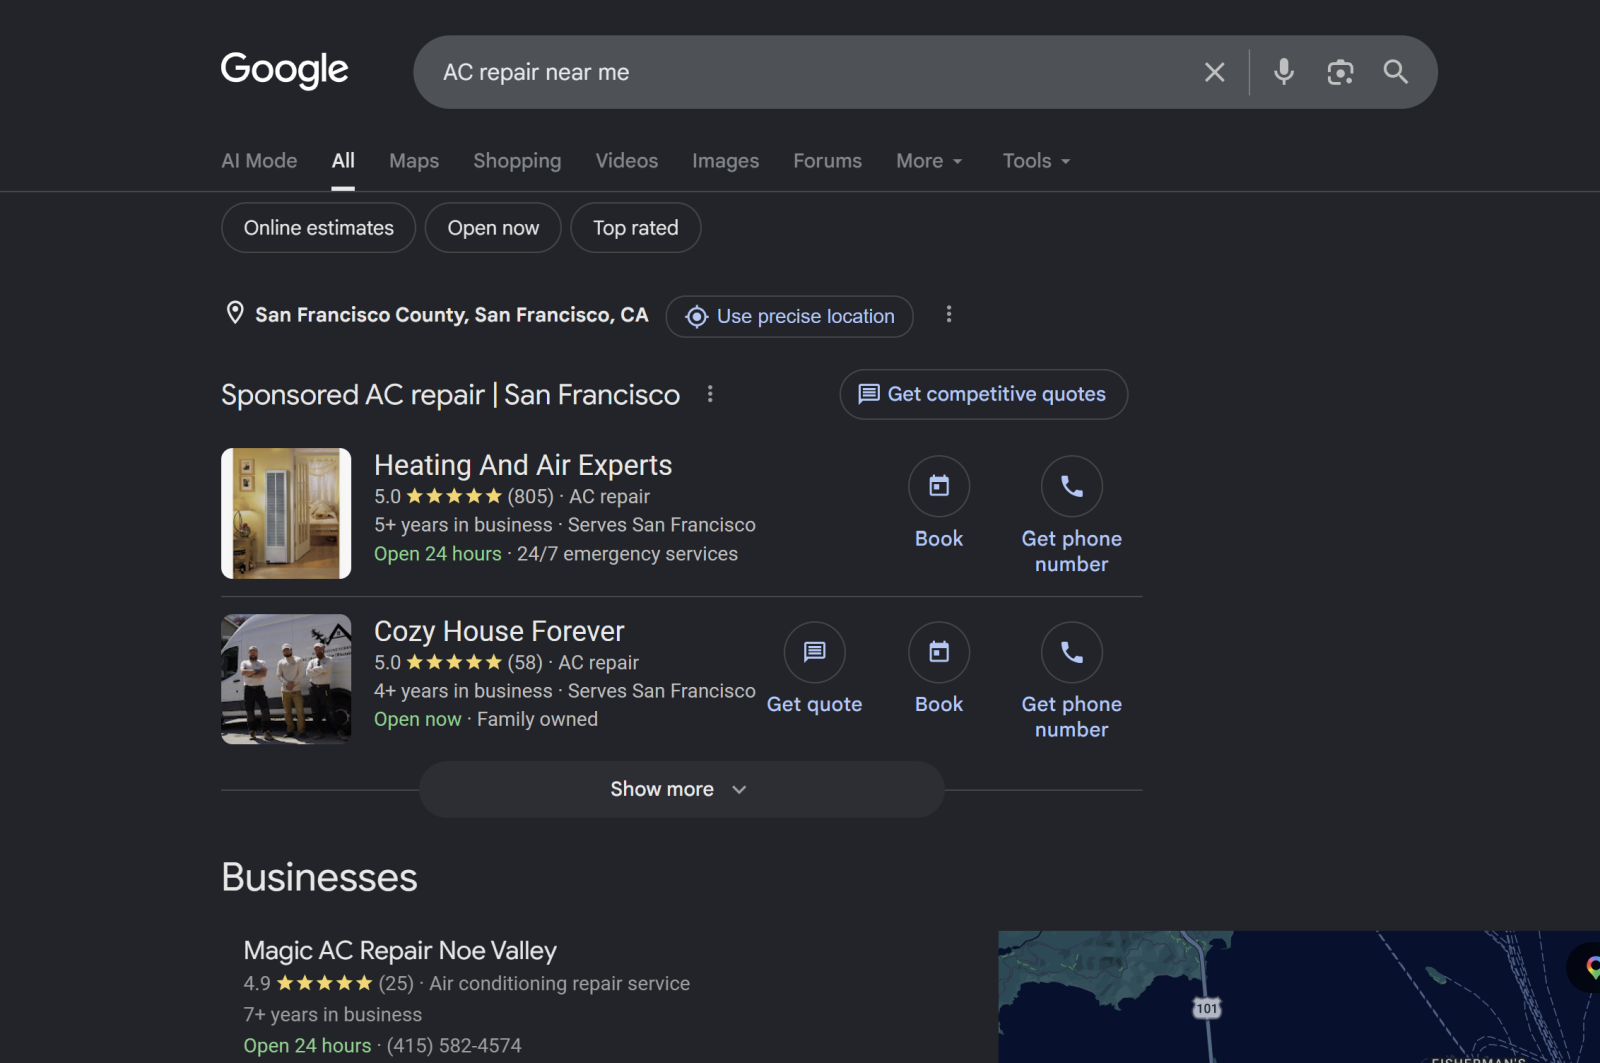Submit search with magnifier icon

point(1395,72)
